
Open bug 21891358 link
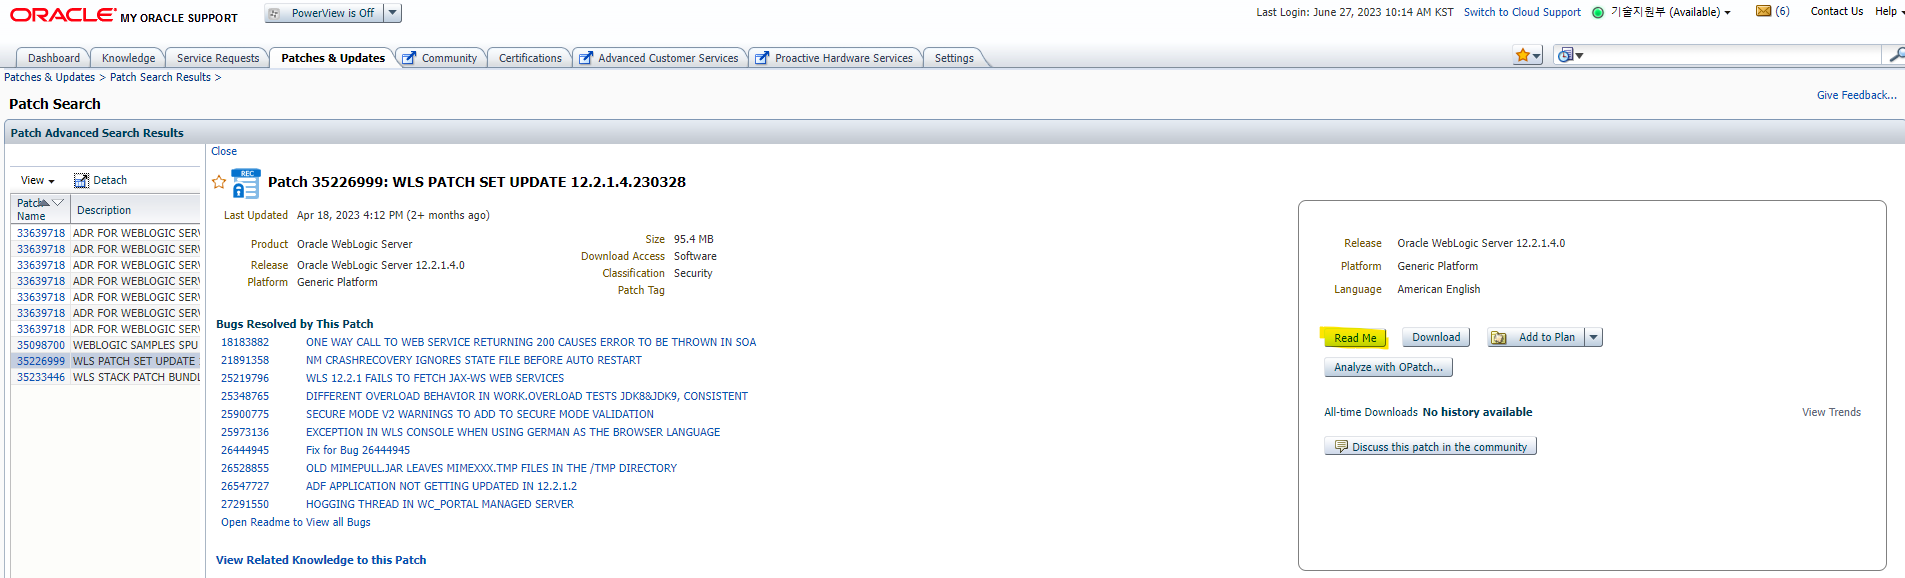(x=245, y=360)
